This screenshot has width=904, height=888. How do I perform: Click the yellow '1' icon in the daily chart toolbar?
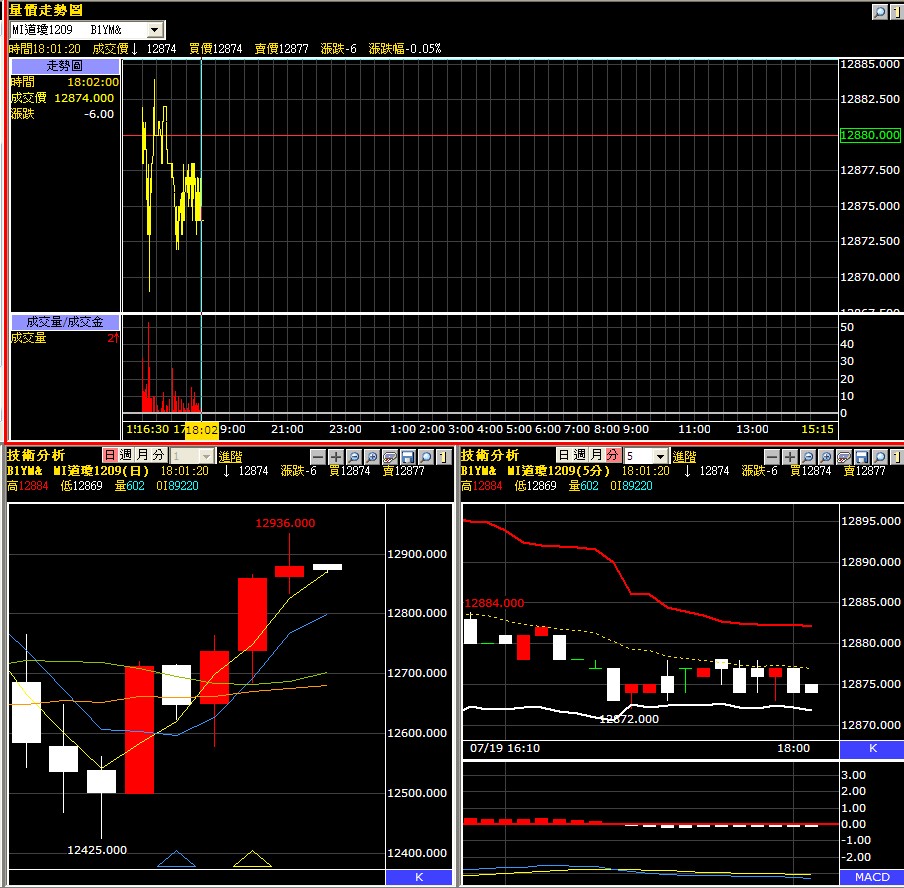(x=443, y=457)
